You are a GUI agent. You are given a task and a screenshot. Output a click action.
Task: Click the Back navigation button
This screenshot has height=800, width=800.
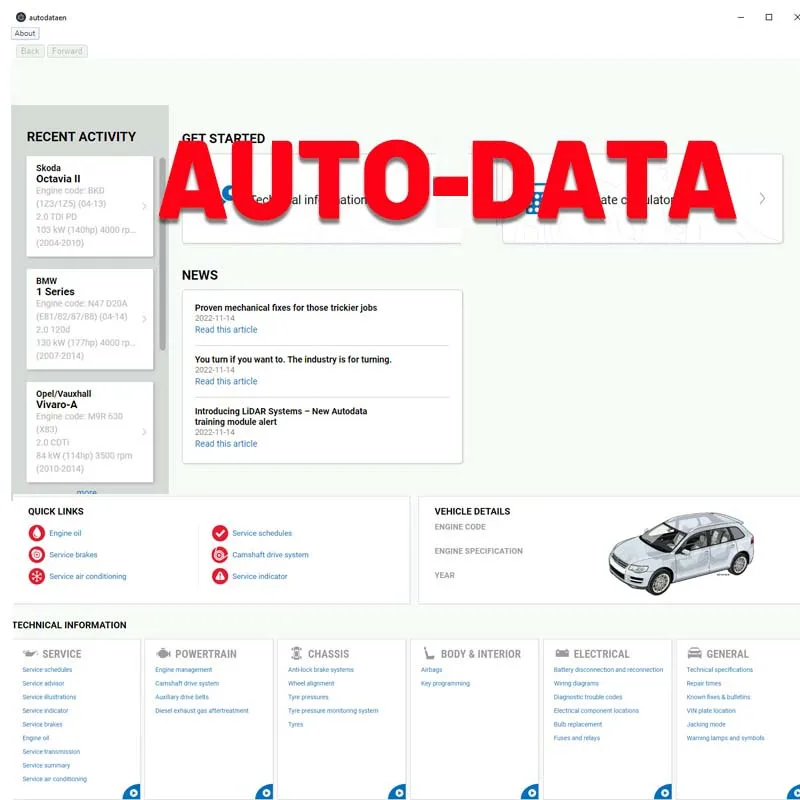pos(30,51)
